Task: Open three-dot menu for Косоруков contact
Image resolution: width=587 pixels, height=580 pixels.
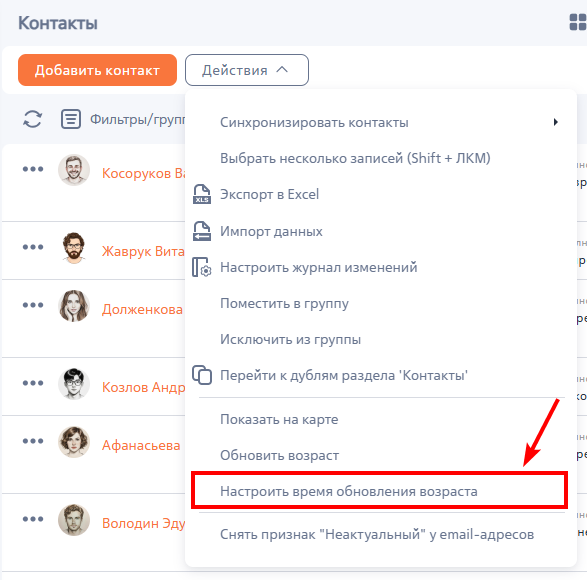Action: pyautogui.click(x=33, y=169)
